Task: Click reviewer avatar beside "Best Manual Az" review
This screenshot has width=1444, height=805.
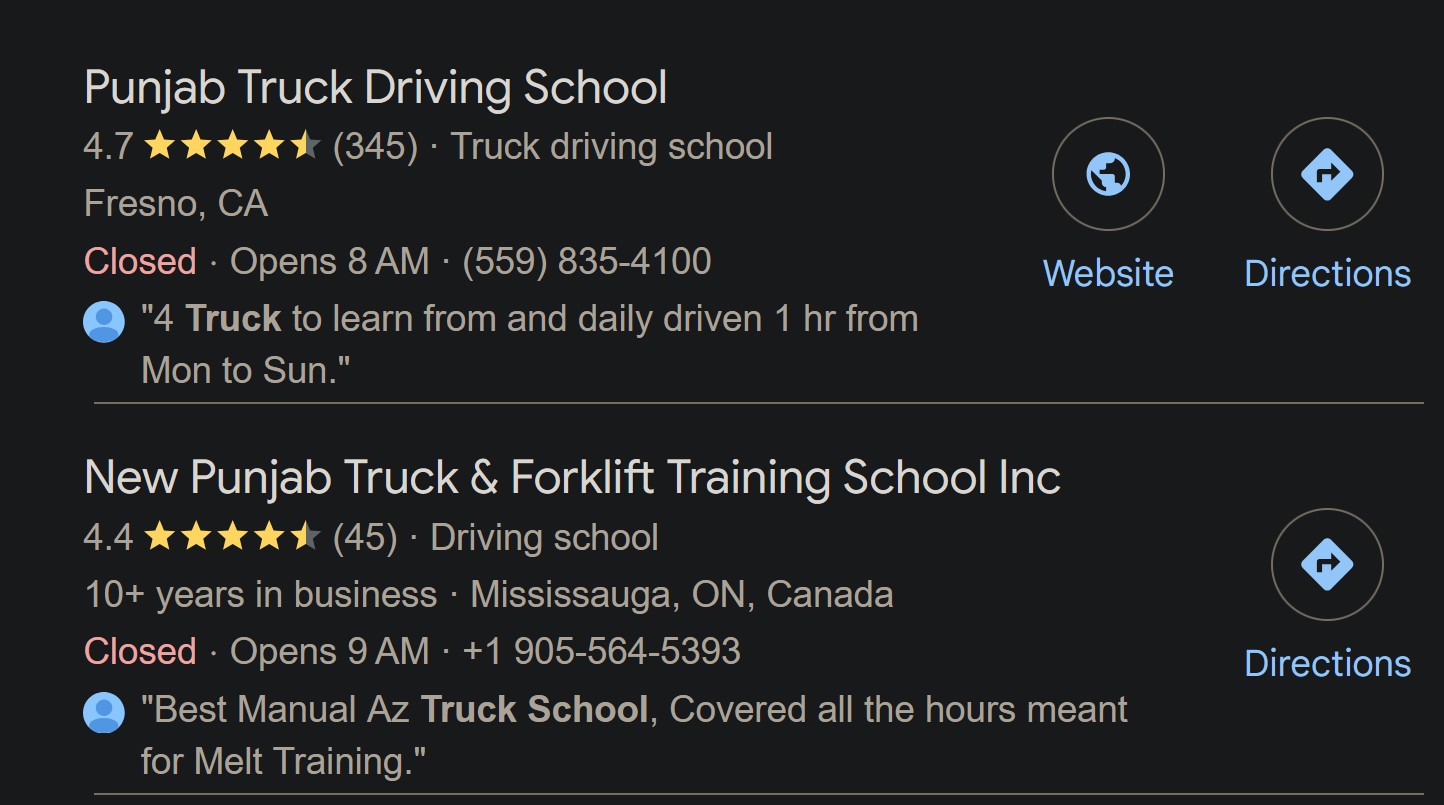Action: coord(104,712)
